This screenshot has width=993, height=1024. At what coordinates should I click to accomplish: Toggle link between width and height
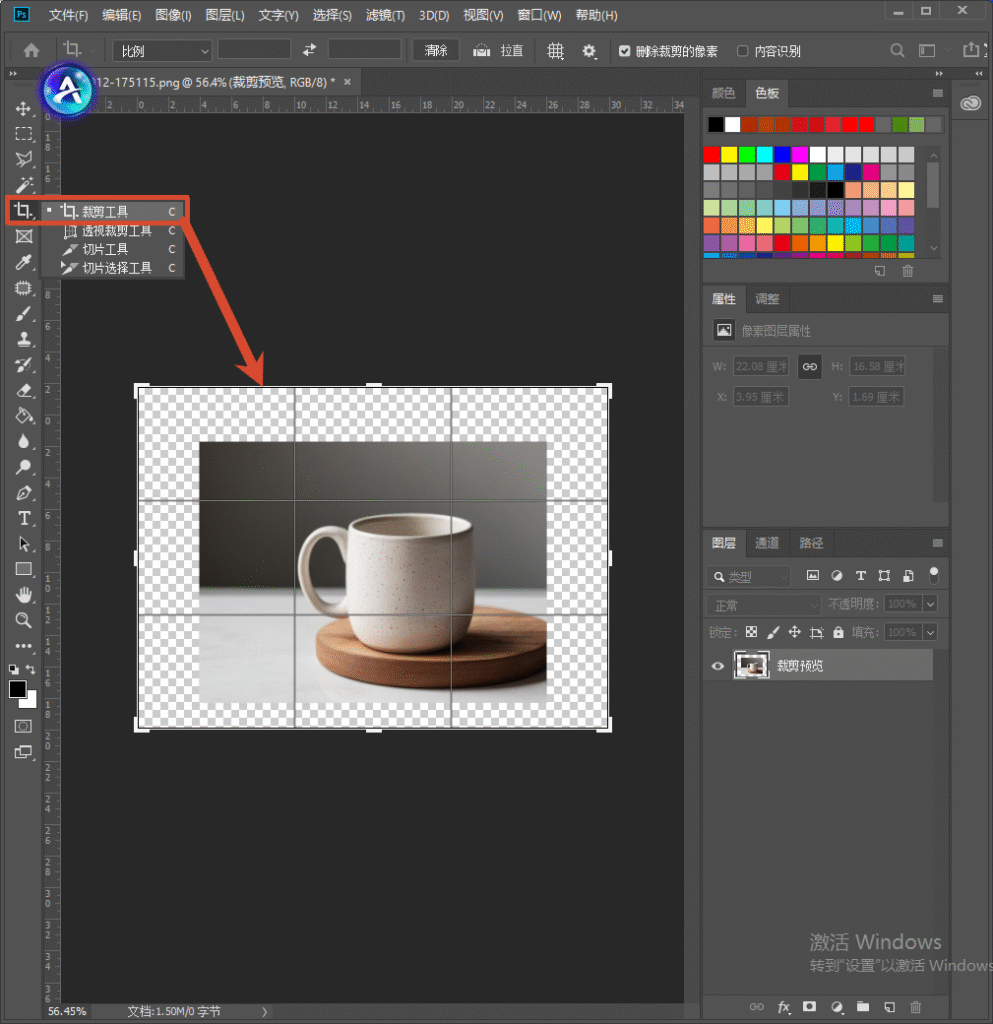pyautogui.click(x=810, y=366)
